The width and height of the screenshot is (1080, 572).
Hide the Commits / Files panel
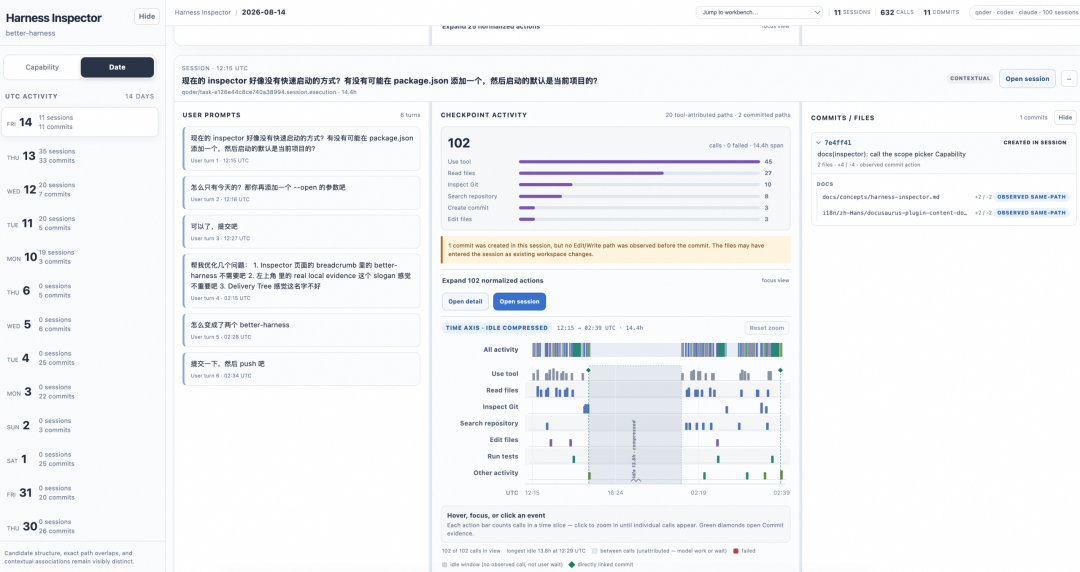point(1065,118)
